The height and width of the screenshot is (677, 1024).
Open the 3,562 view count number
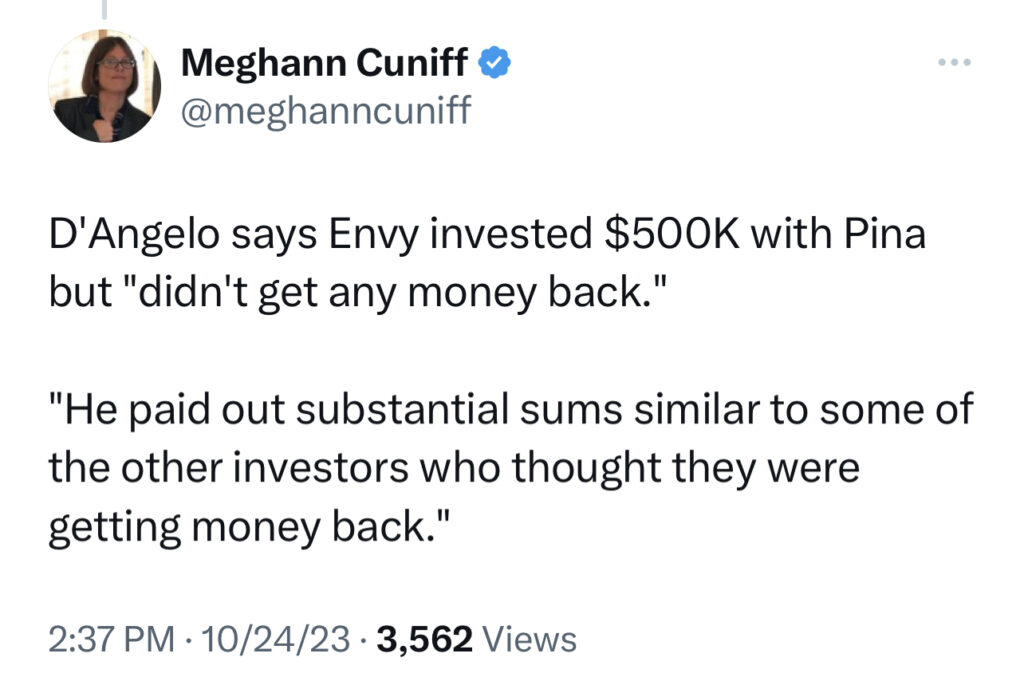[x=424, y=639]
